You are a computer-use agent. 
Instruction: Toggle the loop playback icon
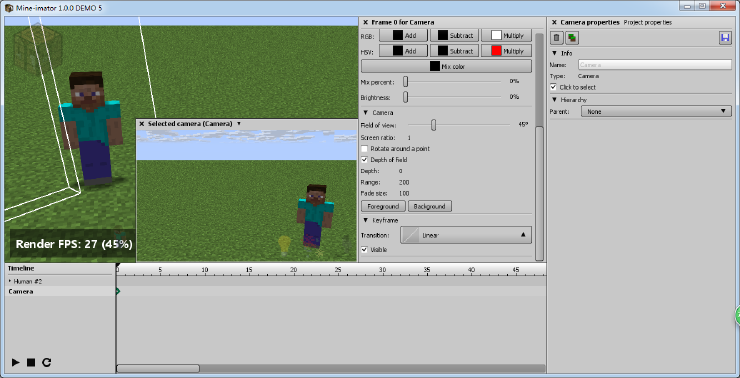coord(46,362)
